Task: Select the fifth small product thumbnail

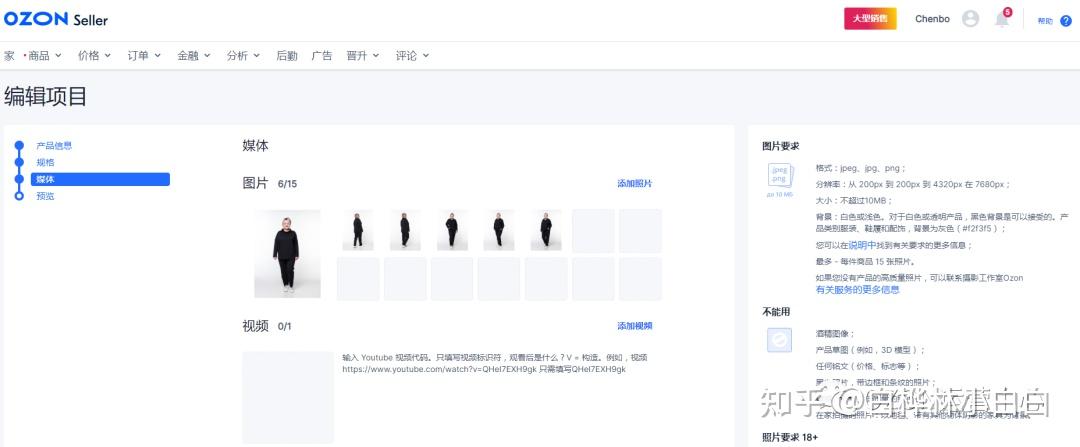Action: (546, 230)
